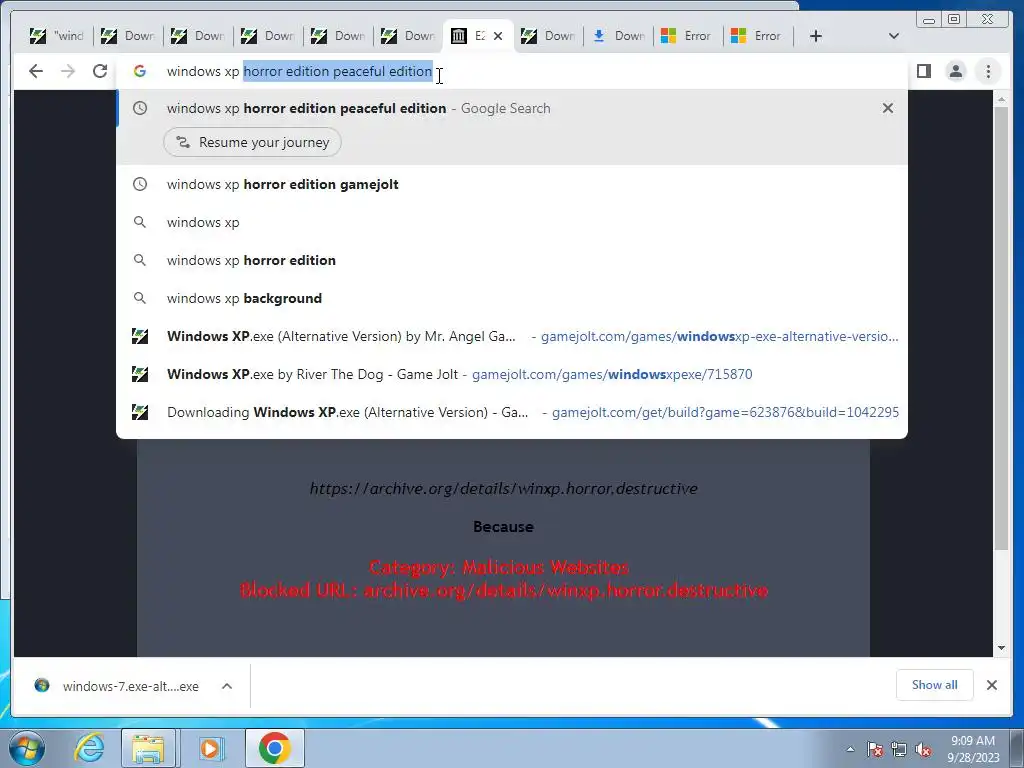Reload the current page
The width and height of the screenshot is (1024, 768).
pos(100,71)
